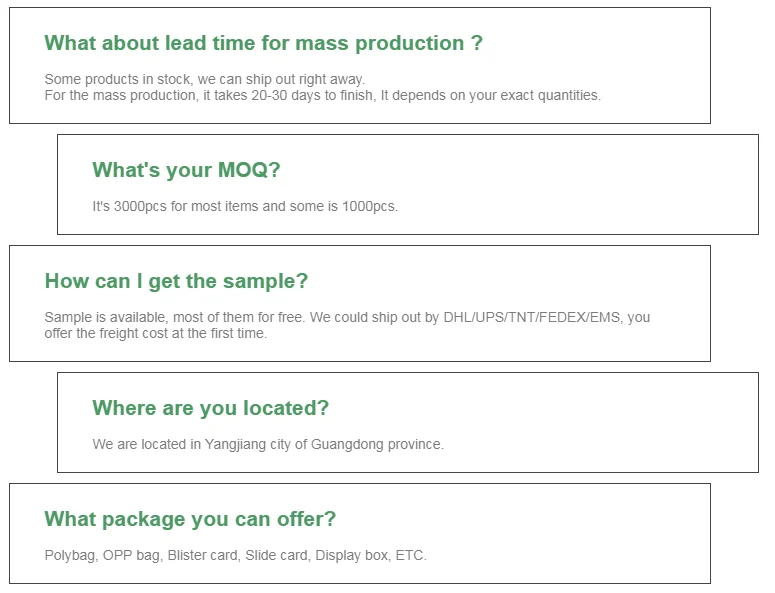Click the word '1000pcs' in MOQ answer
The width and height of the screenshot is (775, 593).
(x=370, y=207)
